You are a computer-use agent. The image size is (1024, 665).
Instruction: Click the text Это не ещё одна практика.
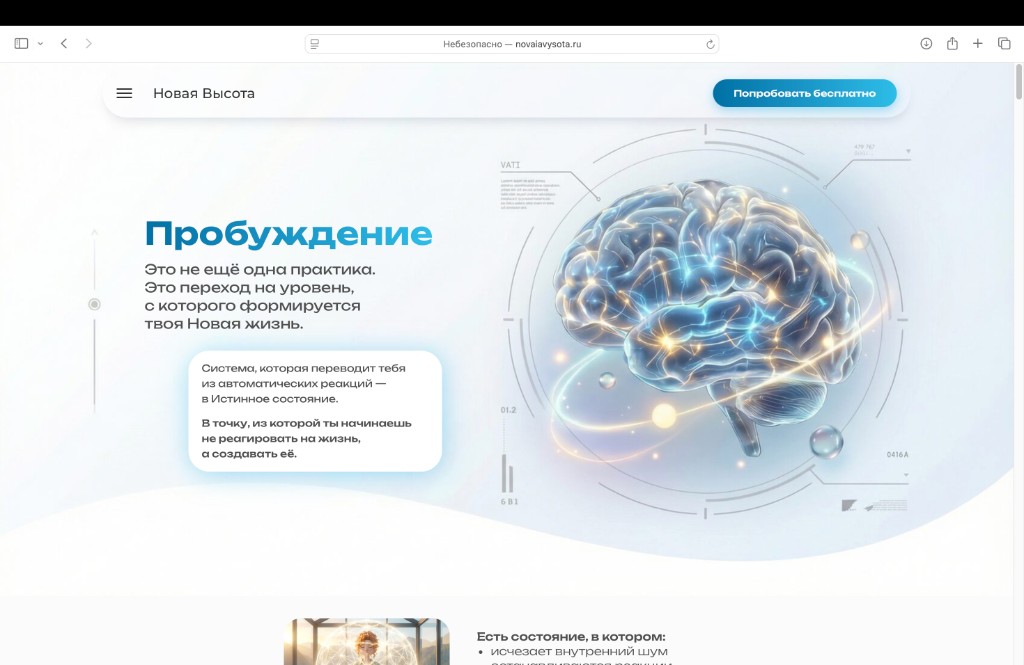pos(260,269)
